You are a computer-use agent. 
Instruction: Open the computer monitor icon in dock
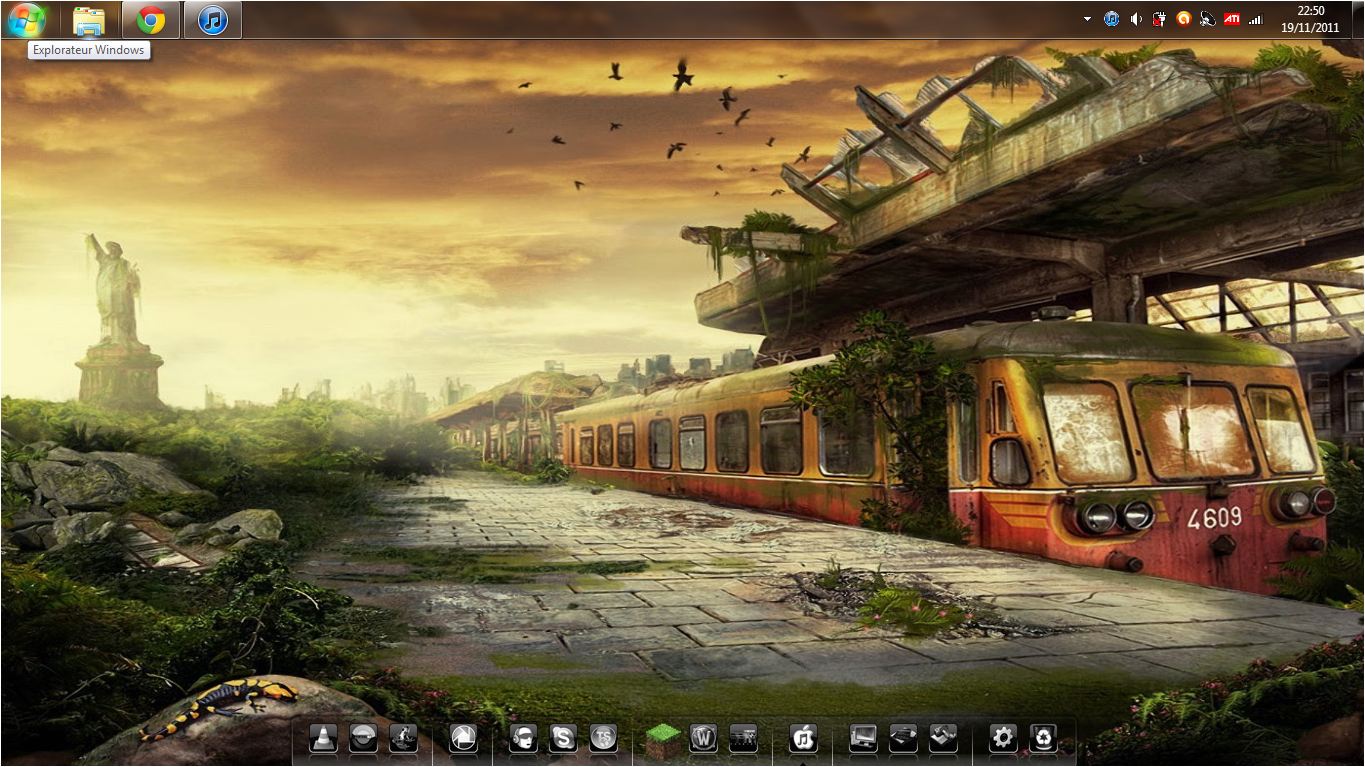click(863, 738)
